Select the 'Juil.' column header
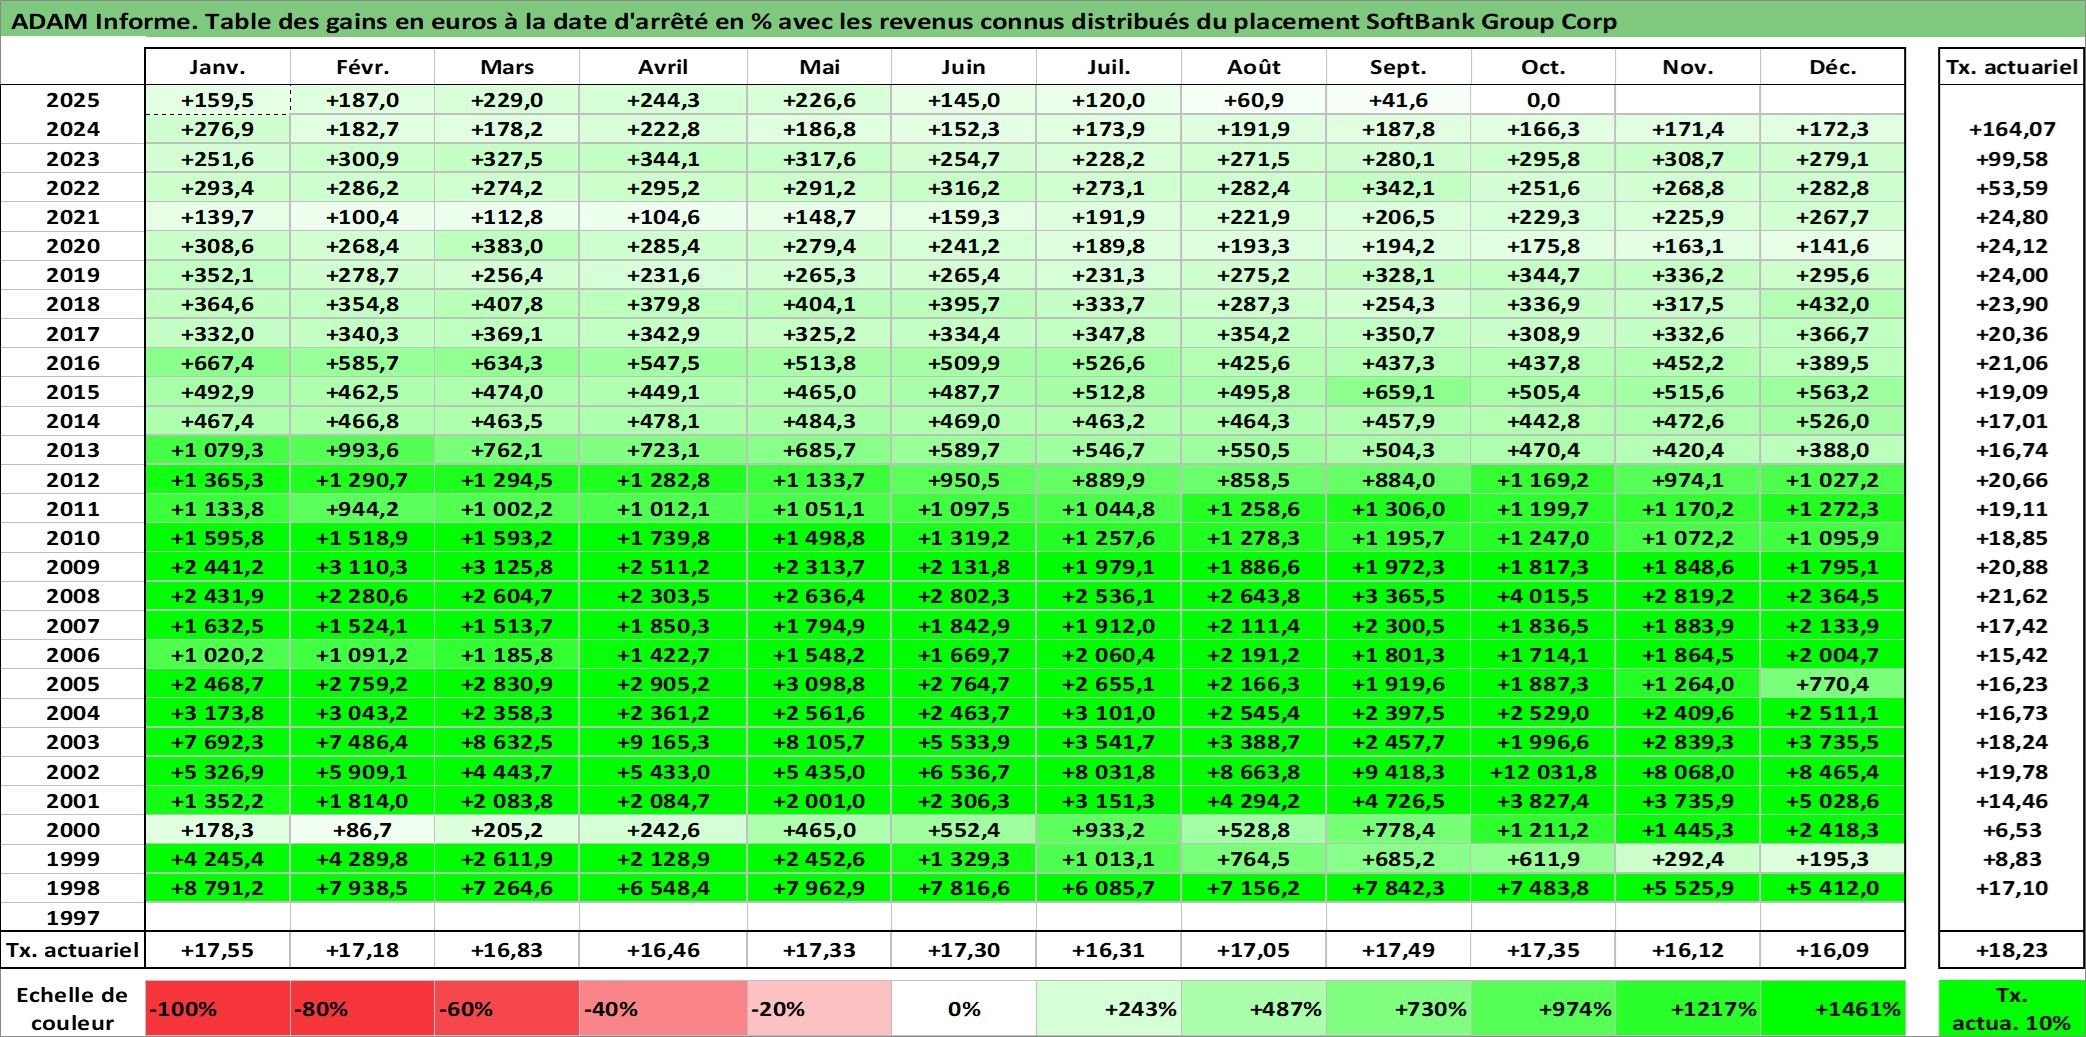The width and height of the screenshot is (2086, 1037). [x=1109, y=67]
